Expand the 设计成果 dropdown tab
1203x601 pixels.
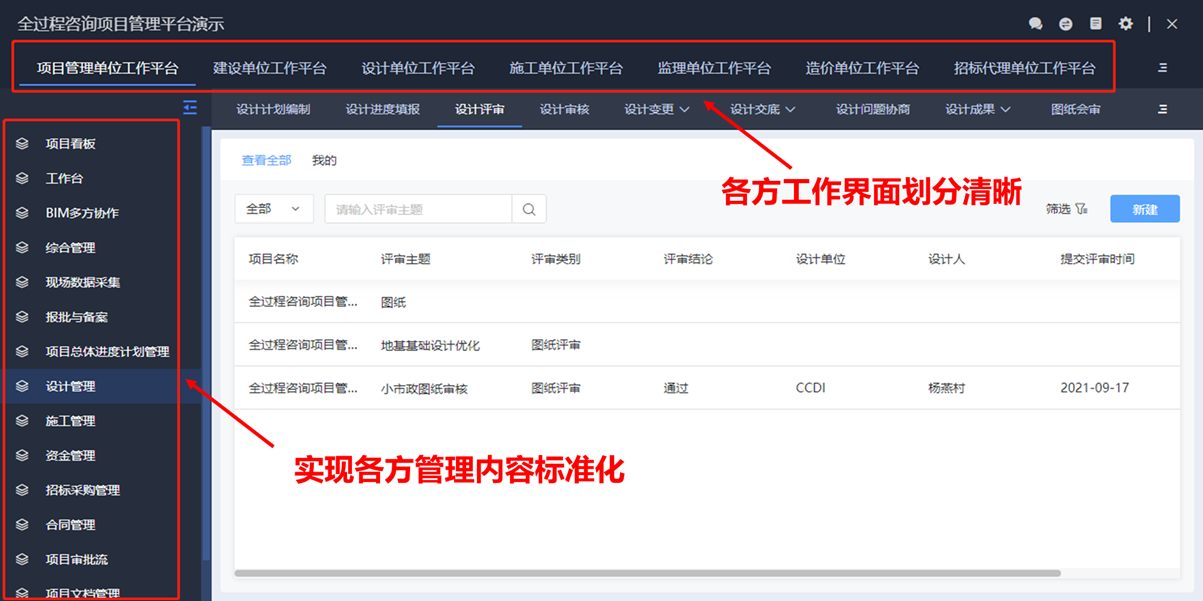pos(977,109)
